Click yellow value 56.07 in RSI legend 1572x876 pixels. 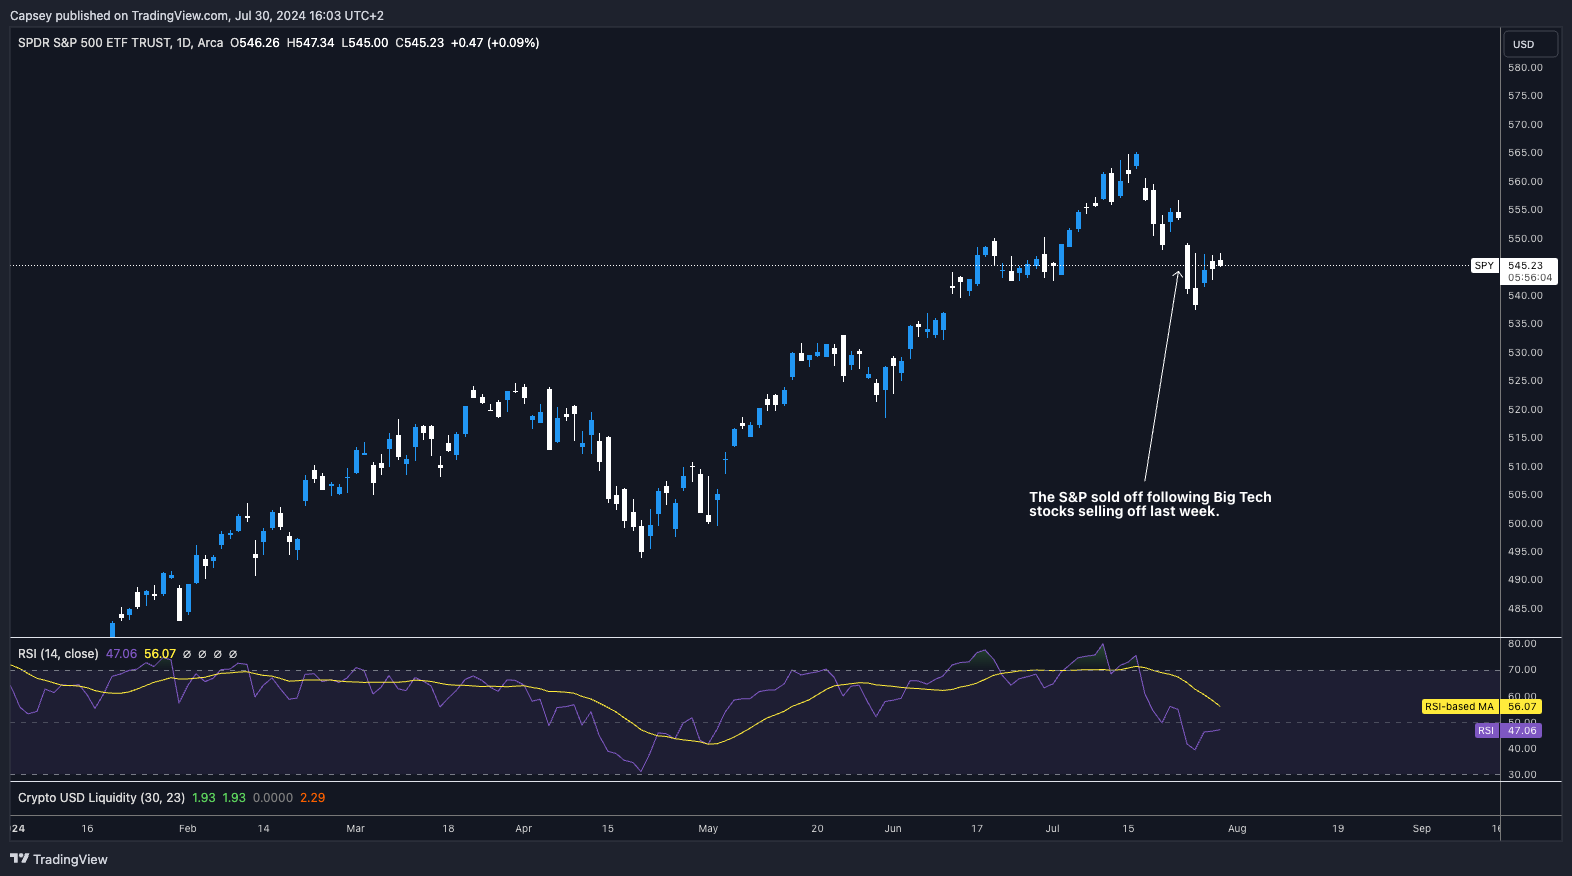160,654
